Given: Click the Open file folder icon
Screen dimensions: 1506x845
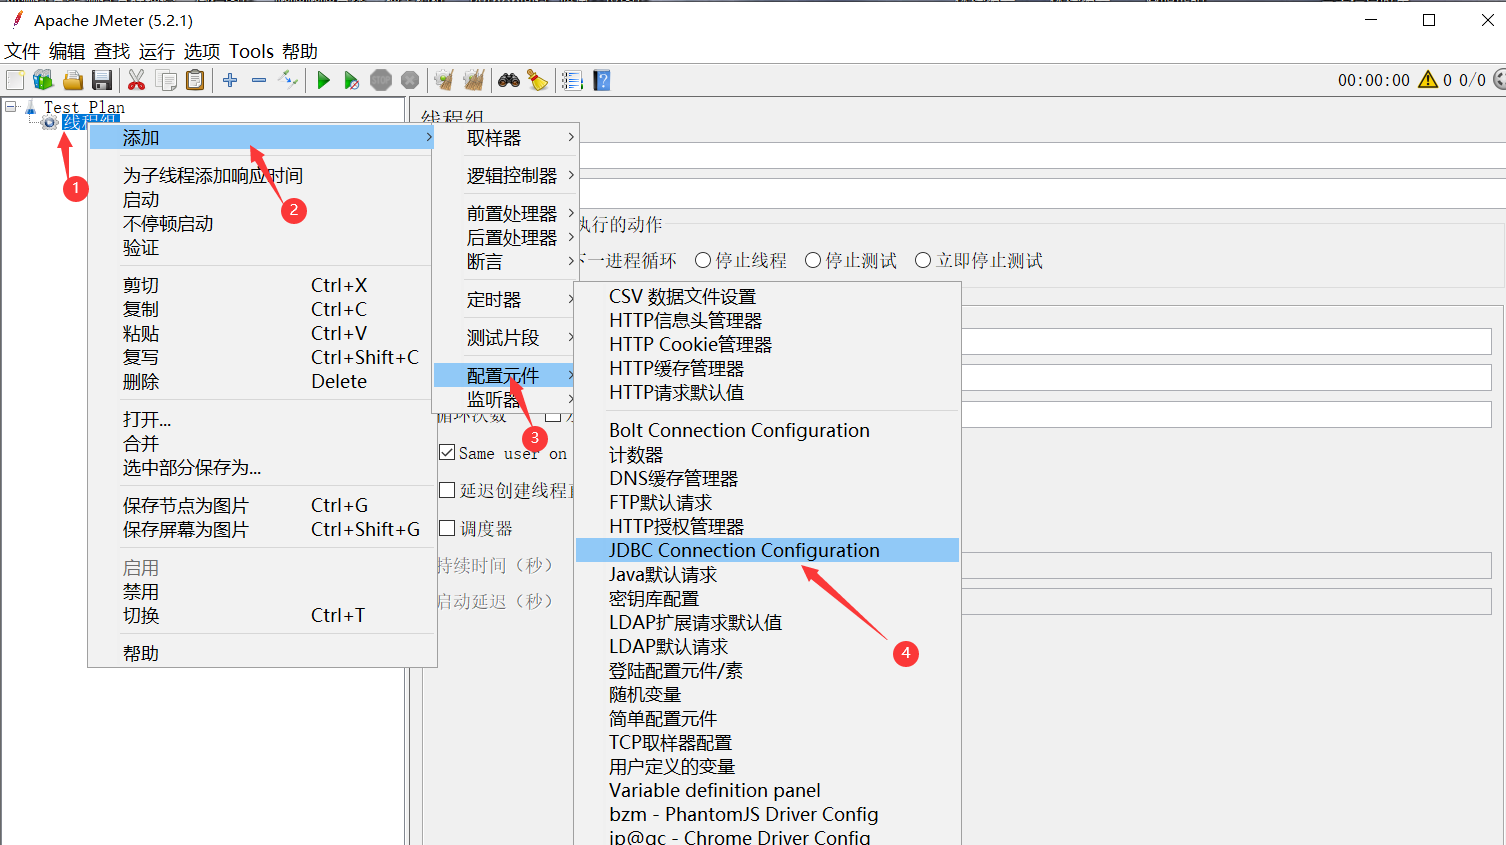Looking at the screenshot, I should click(x=73, y=80).
